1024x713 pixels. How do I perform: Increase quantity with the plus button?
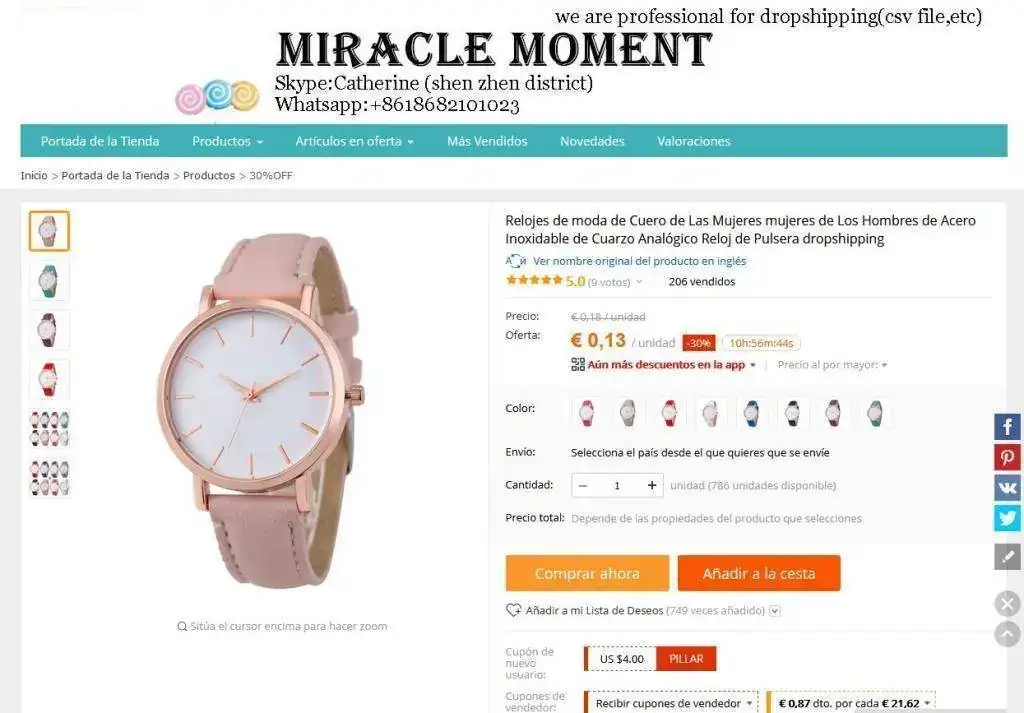(x=651, y=485)
